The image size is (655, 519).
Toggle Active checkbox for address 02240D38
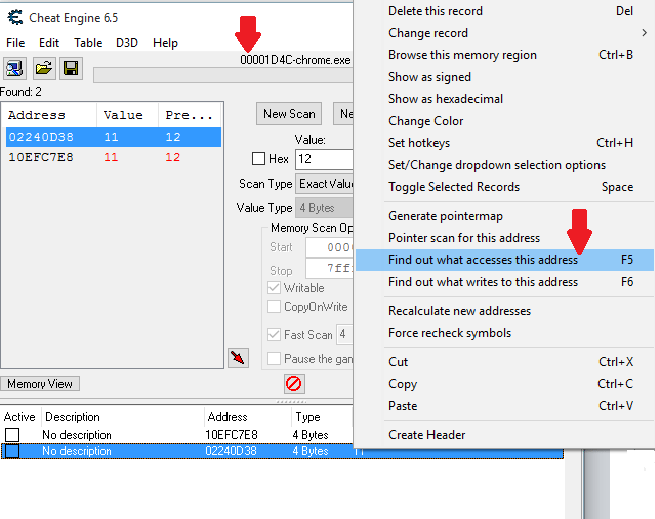[x=12, y=451]
